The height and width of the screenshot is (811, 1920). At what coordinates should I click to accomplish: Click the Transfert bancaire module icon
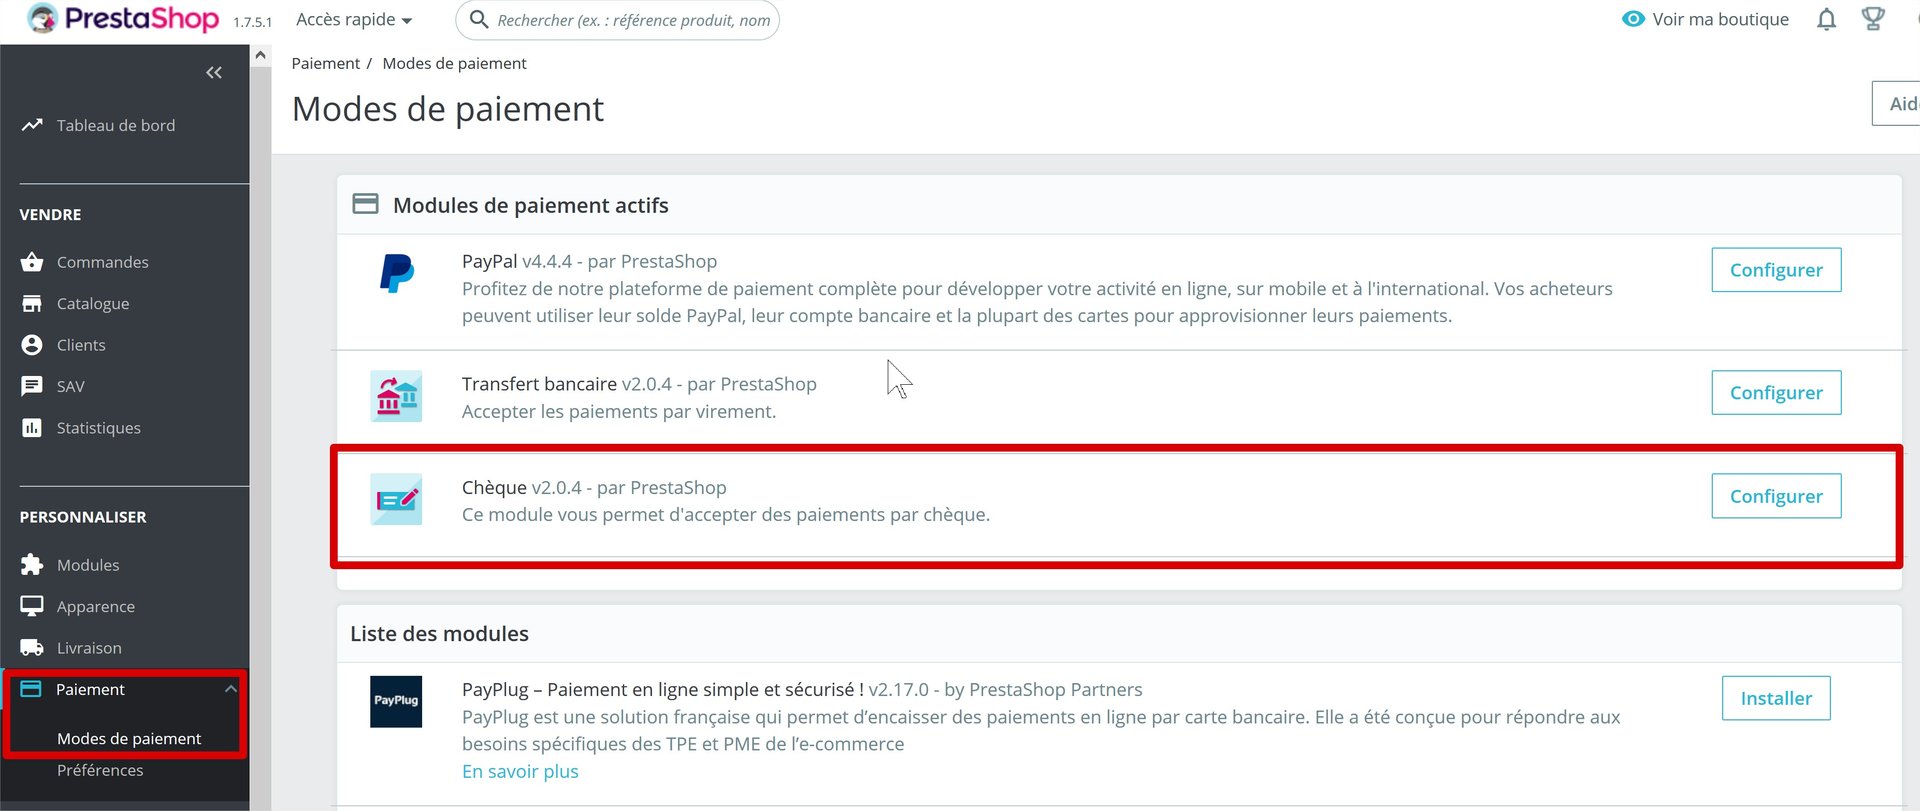click(396, 396)
